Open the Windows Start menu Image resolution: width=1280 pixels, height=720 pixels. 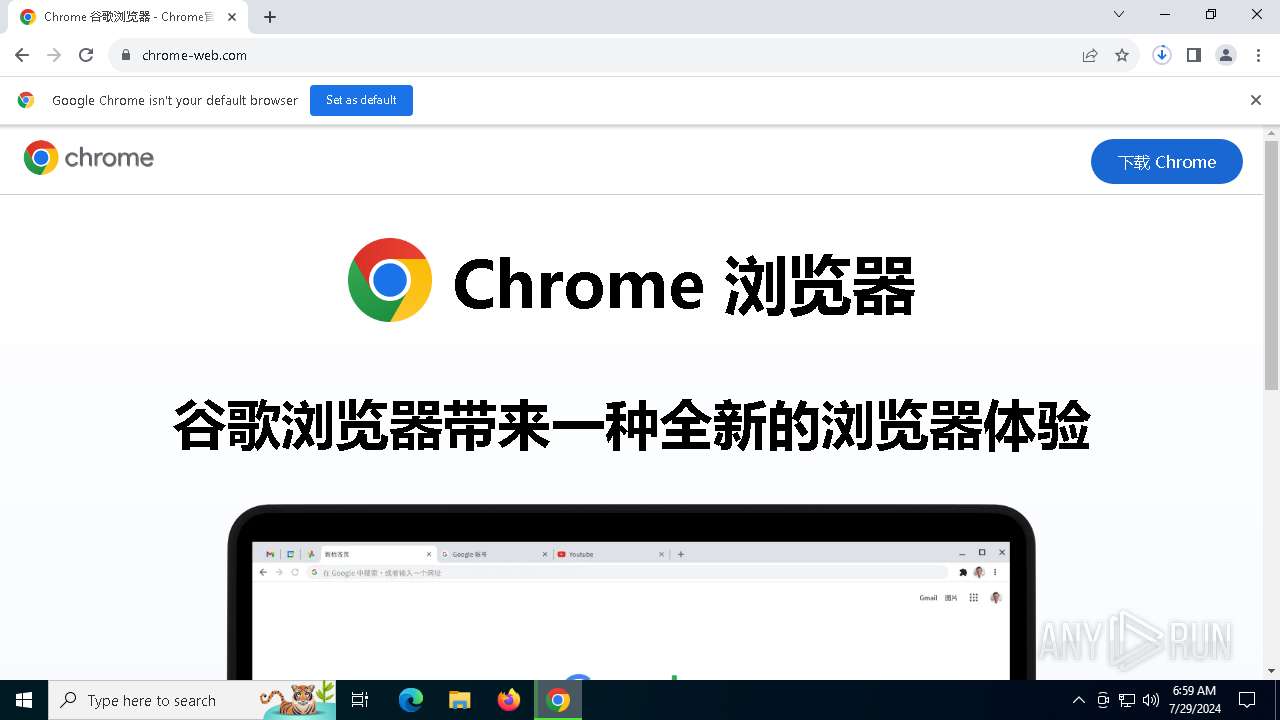[24, 700]
